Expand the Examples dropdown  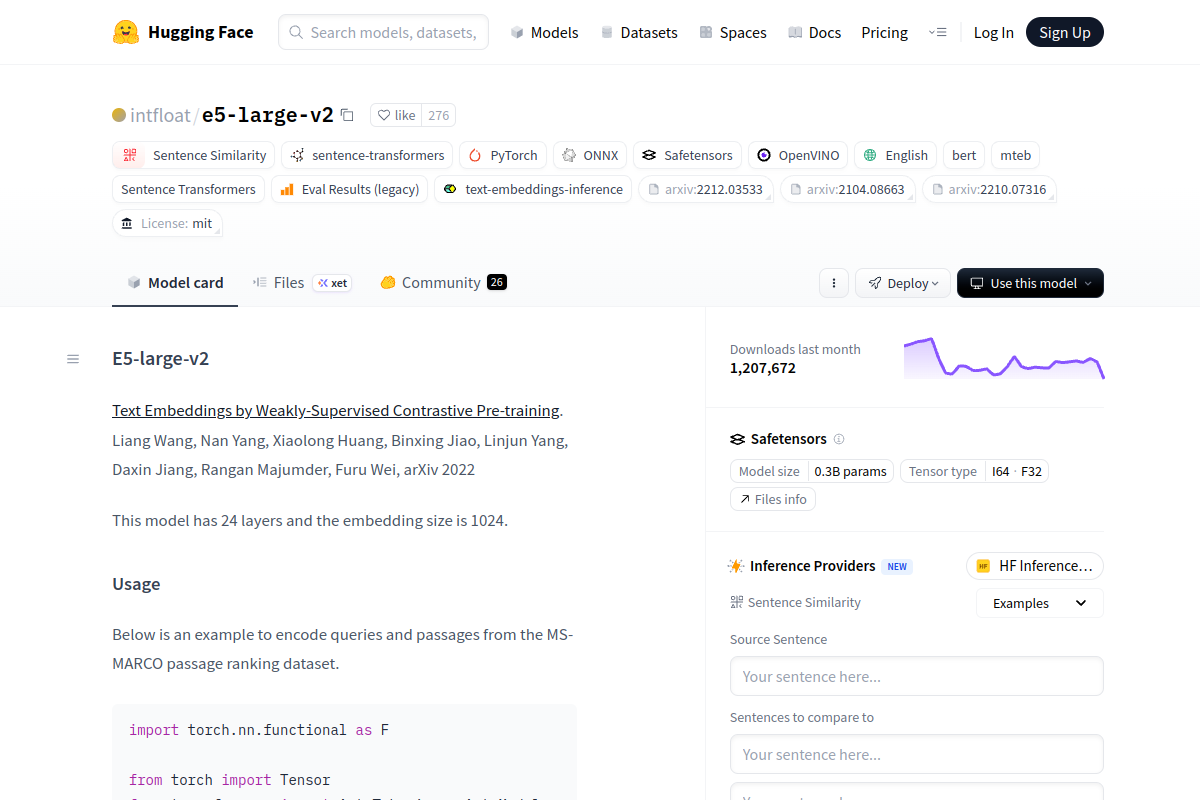point(1039,603)
